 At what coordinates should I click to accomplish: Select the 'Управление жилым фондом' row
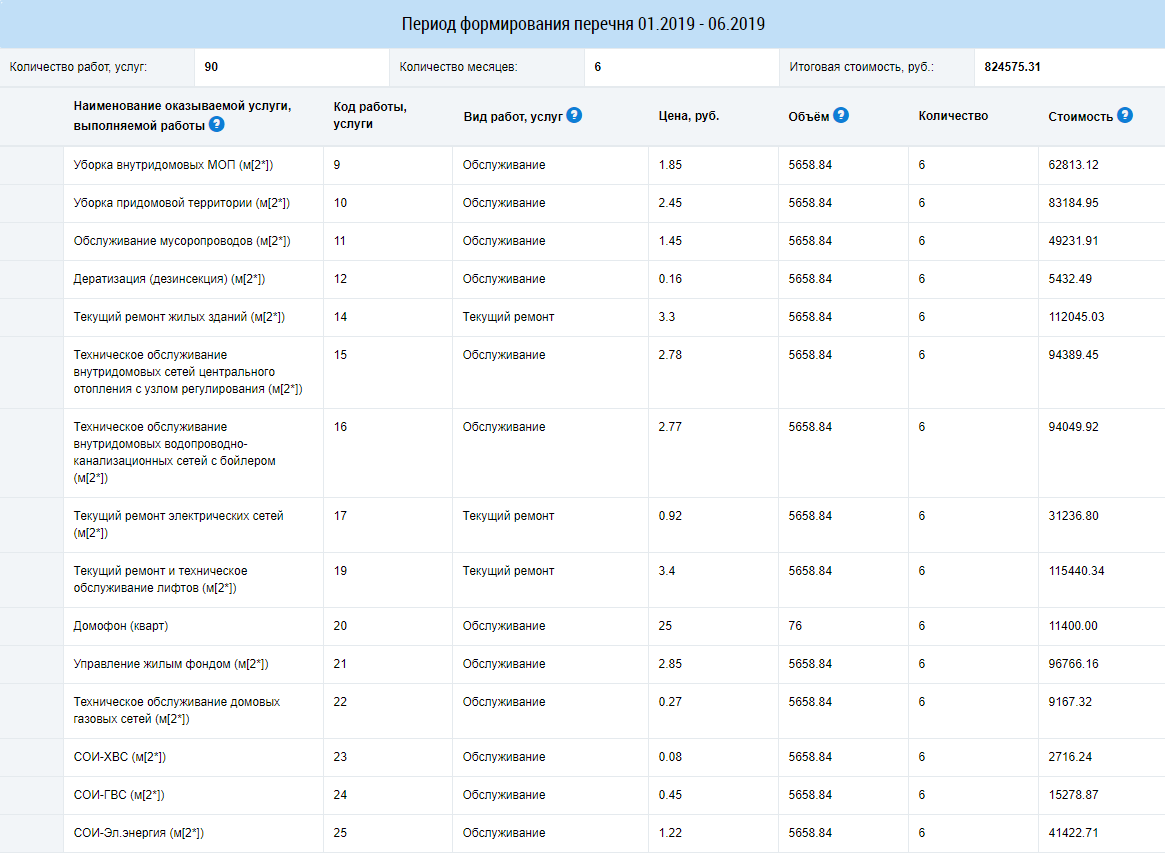pos(170,664)
